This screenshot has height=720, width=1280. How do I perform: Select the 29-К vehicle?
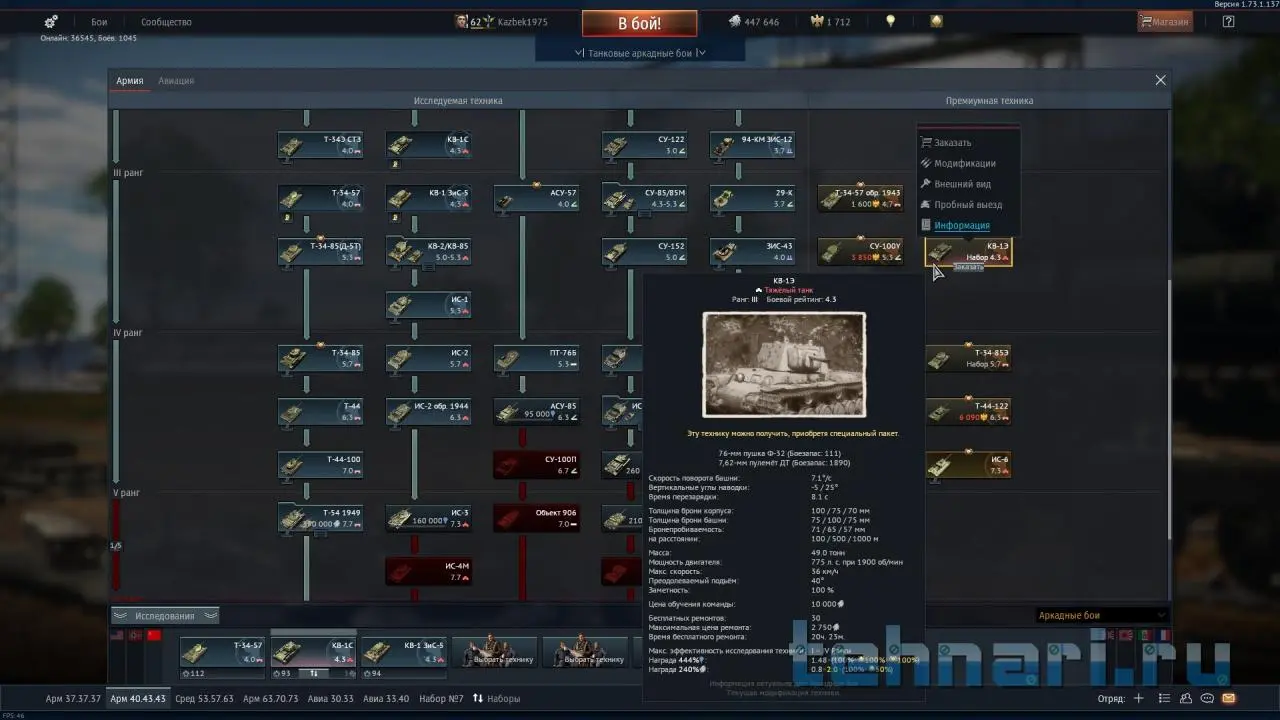[752, 198]
